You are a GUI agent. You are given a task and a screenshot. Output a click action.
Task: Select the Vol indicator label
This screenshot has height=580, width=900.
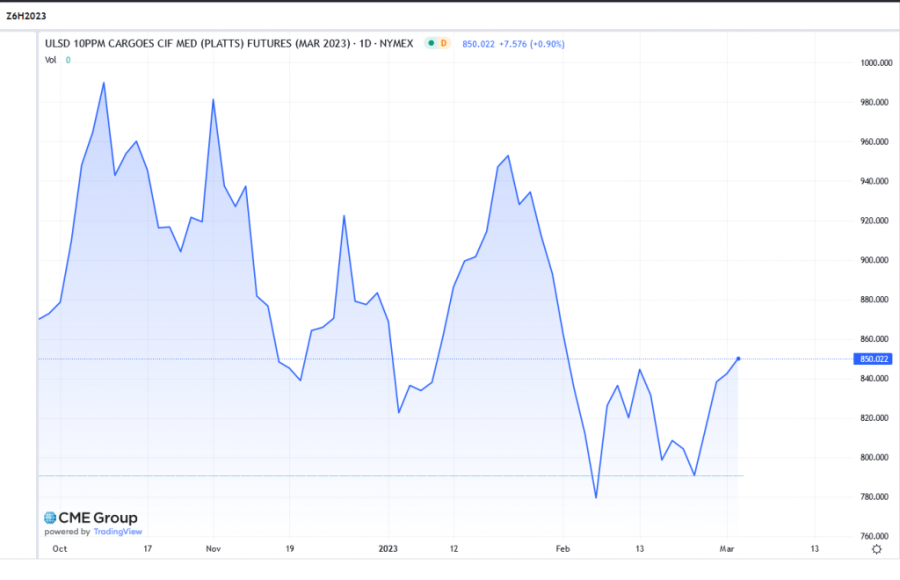(50, 60)
